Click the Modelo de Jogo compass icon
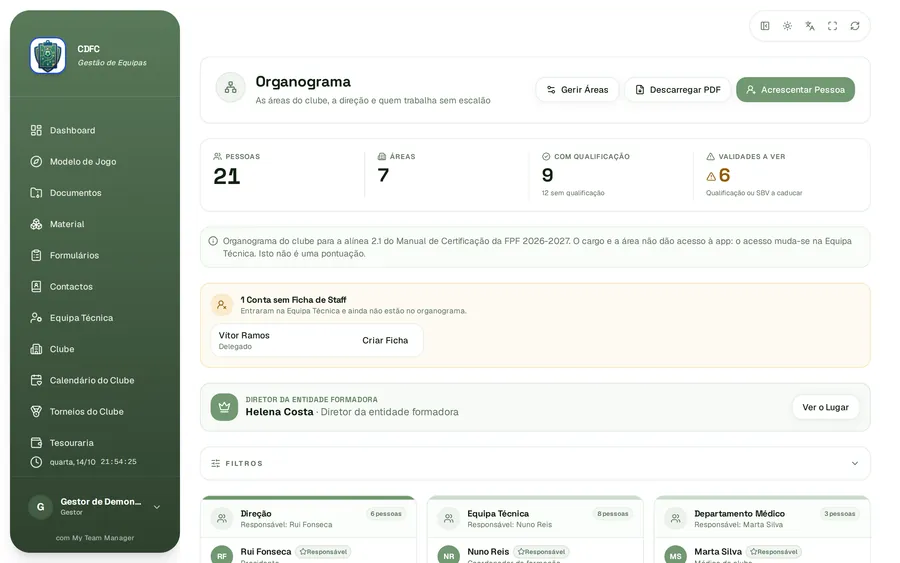The width and height of the screenshot is (900, 563). click(36, 161)
